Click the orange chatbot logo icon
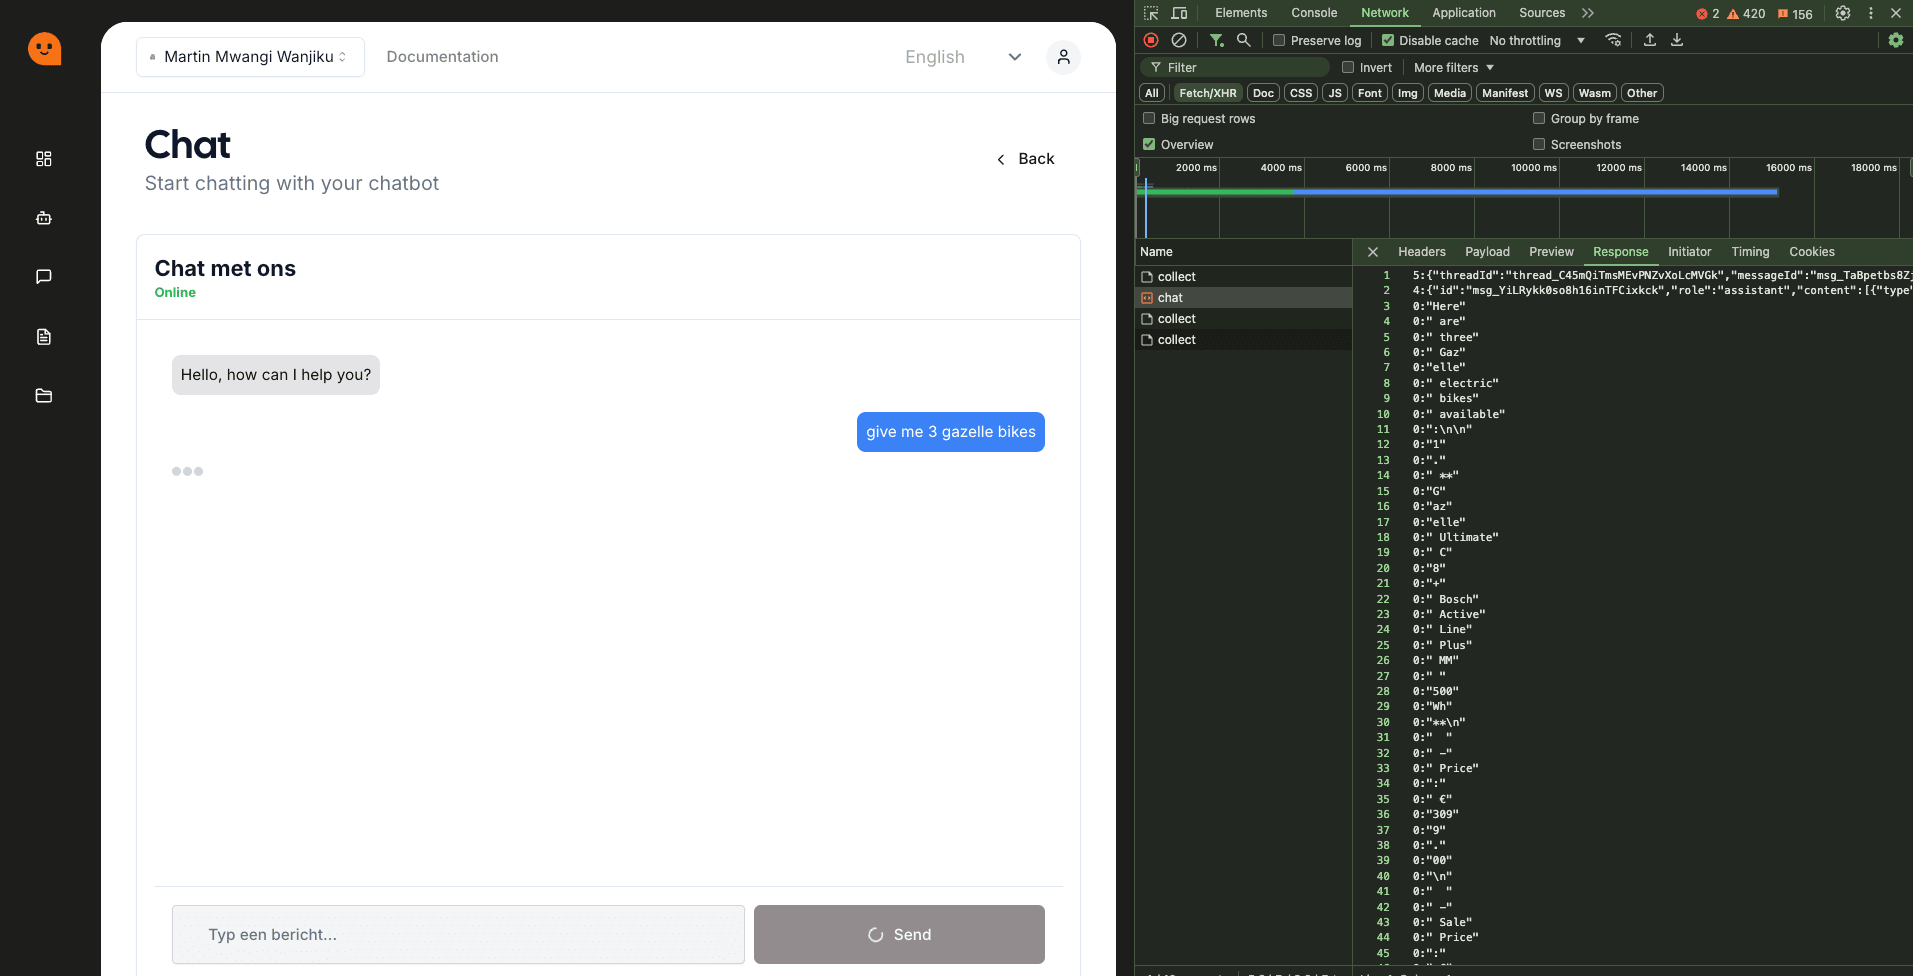Image resolution: width=1913 pixels, height=976 pixels. [44, 49]
